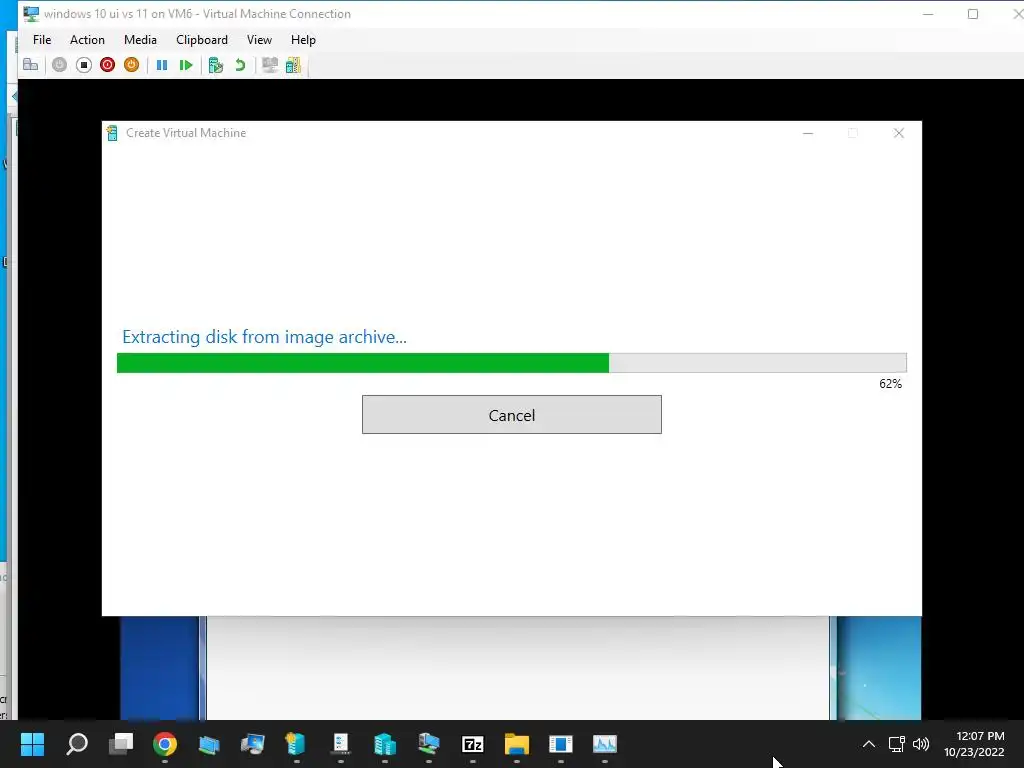Open the blue stacked monitors taskbar app
The width and height of the screenshot is (1024, 768).
point(209,744)
